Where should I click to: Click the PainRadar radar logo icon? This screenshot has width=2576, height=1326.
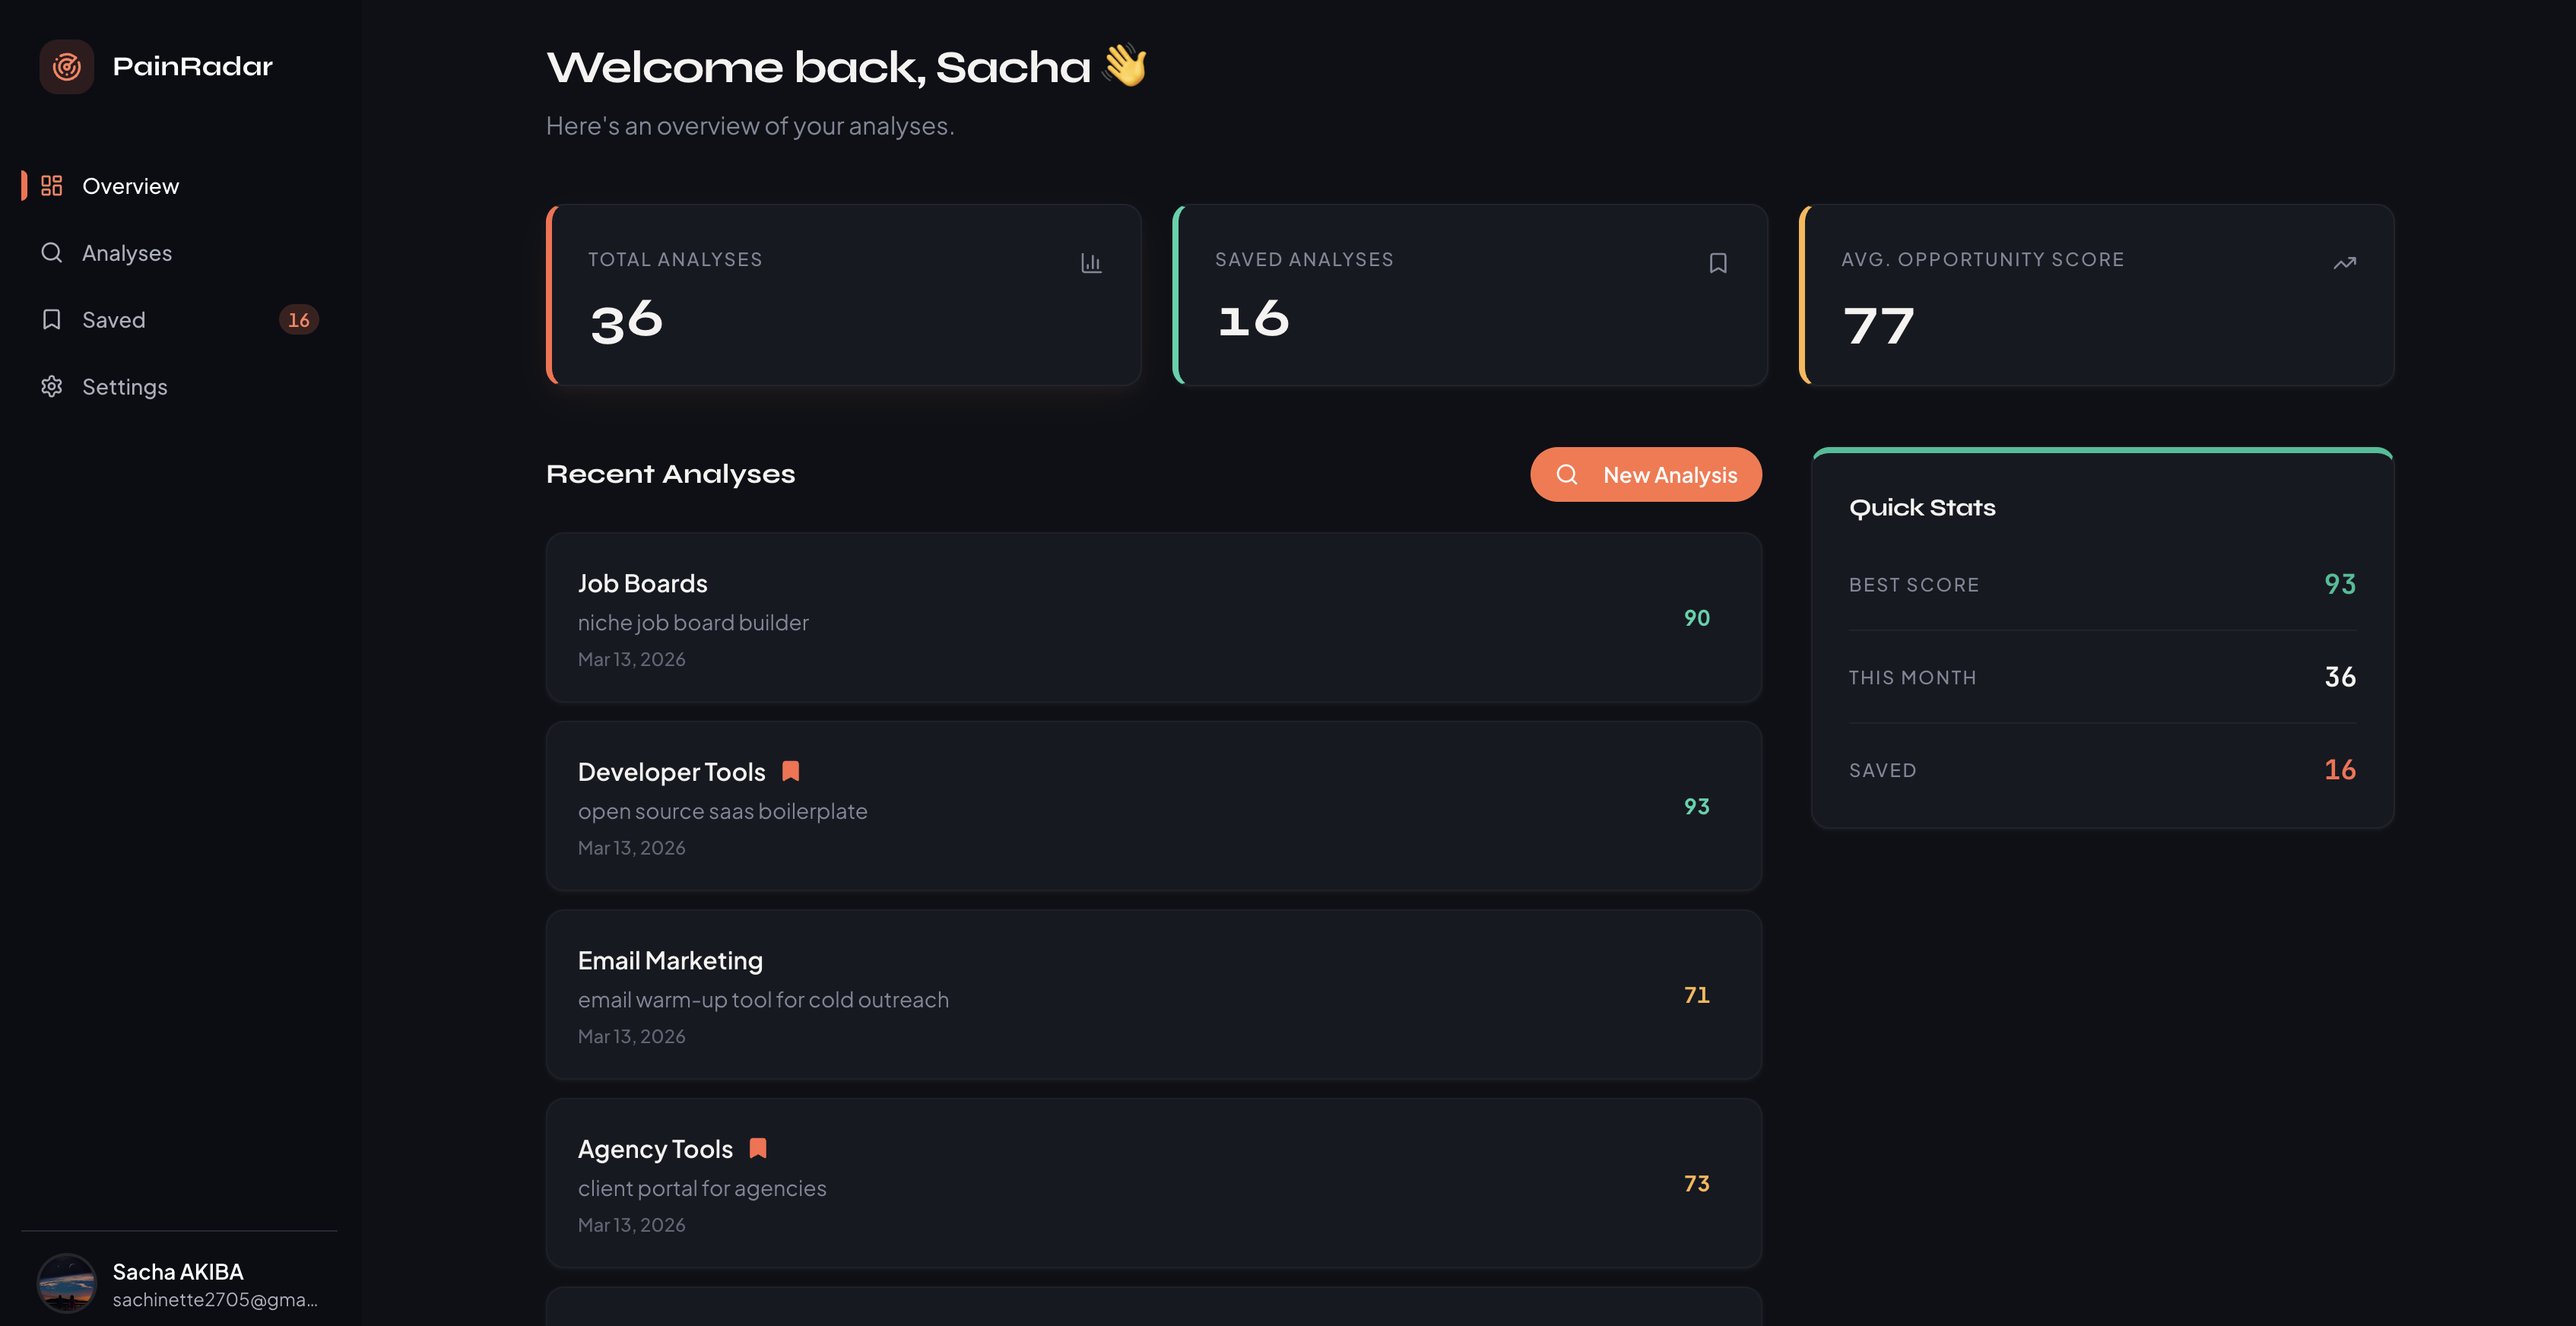pos(66,67)
